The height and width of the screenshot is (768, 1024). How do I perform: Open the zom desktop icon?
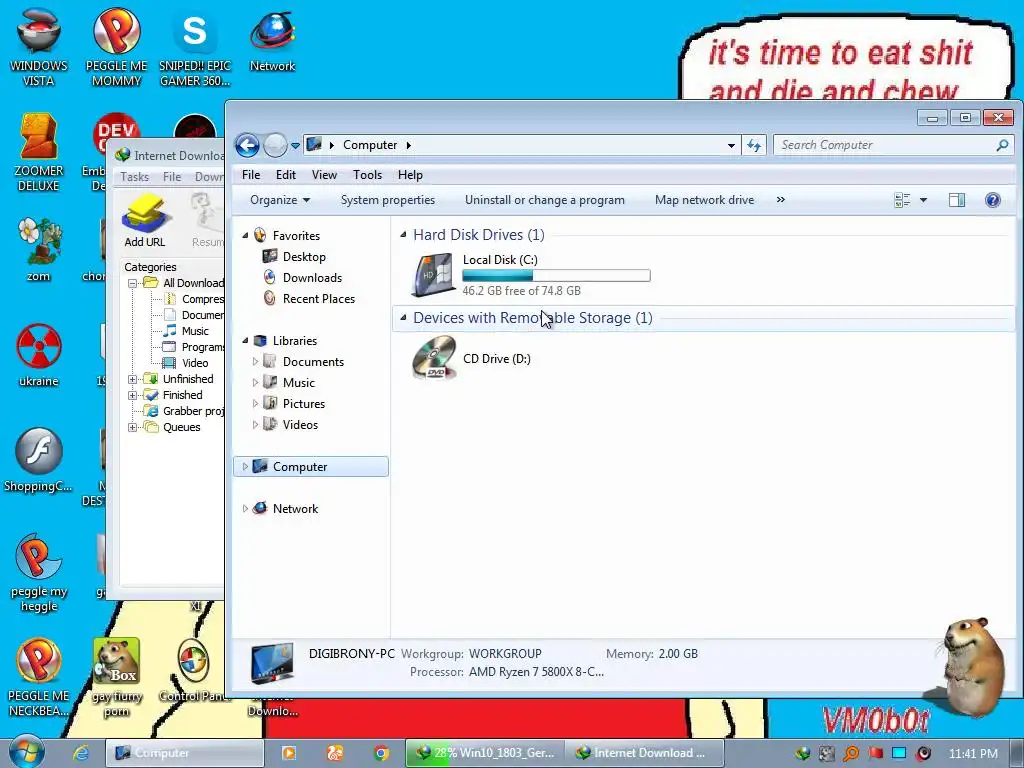[x=39, y=249]
